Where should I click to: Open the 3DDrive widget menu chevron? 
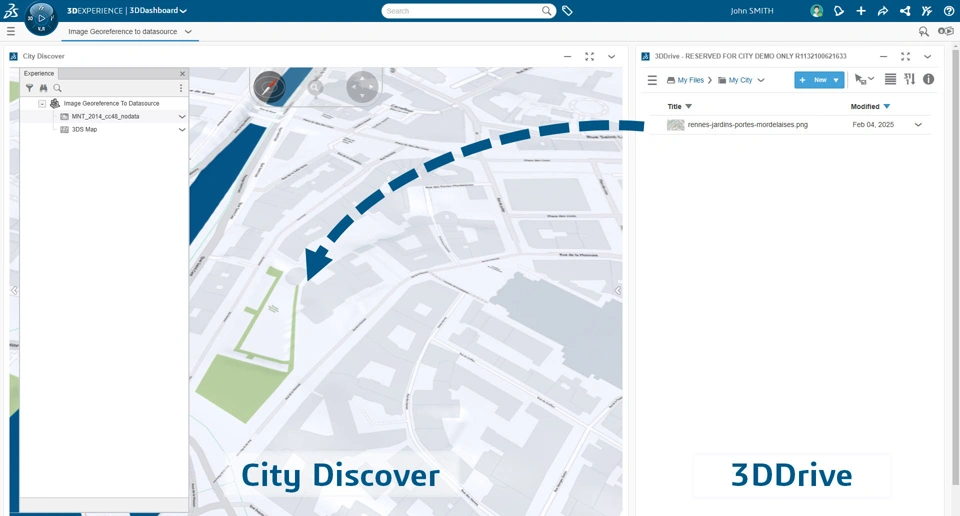[927, 56]
